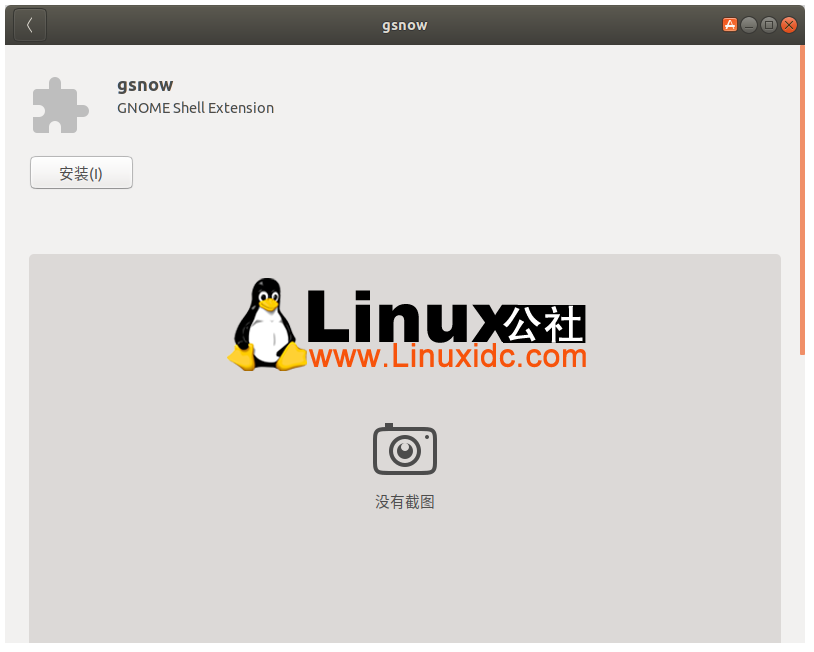
Task: Maximize the gsnow window
Action: point(769,25)
